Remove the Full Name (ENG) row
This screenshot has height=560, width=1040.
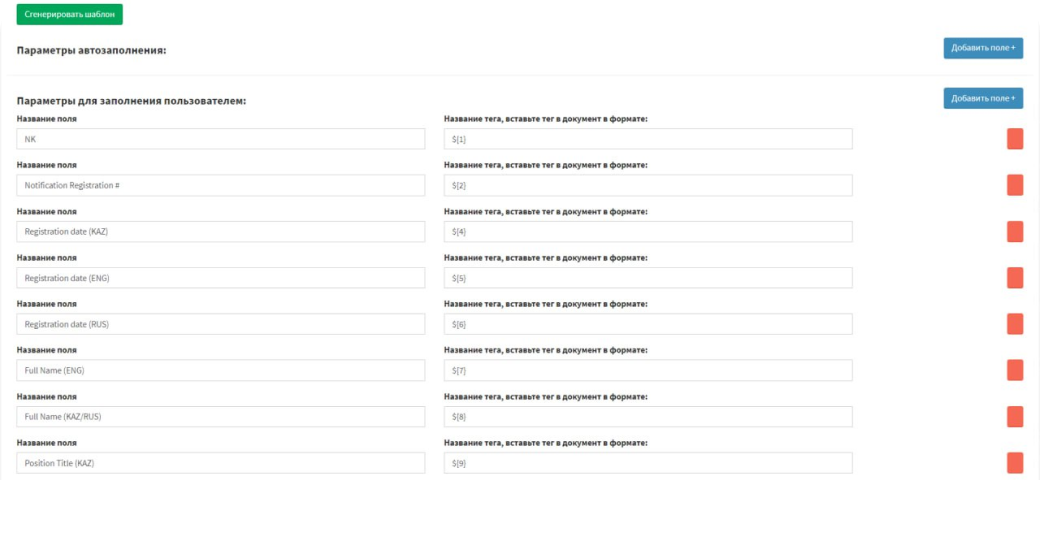1014,370
